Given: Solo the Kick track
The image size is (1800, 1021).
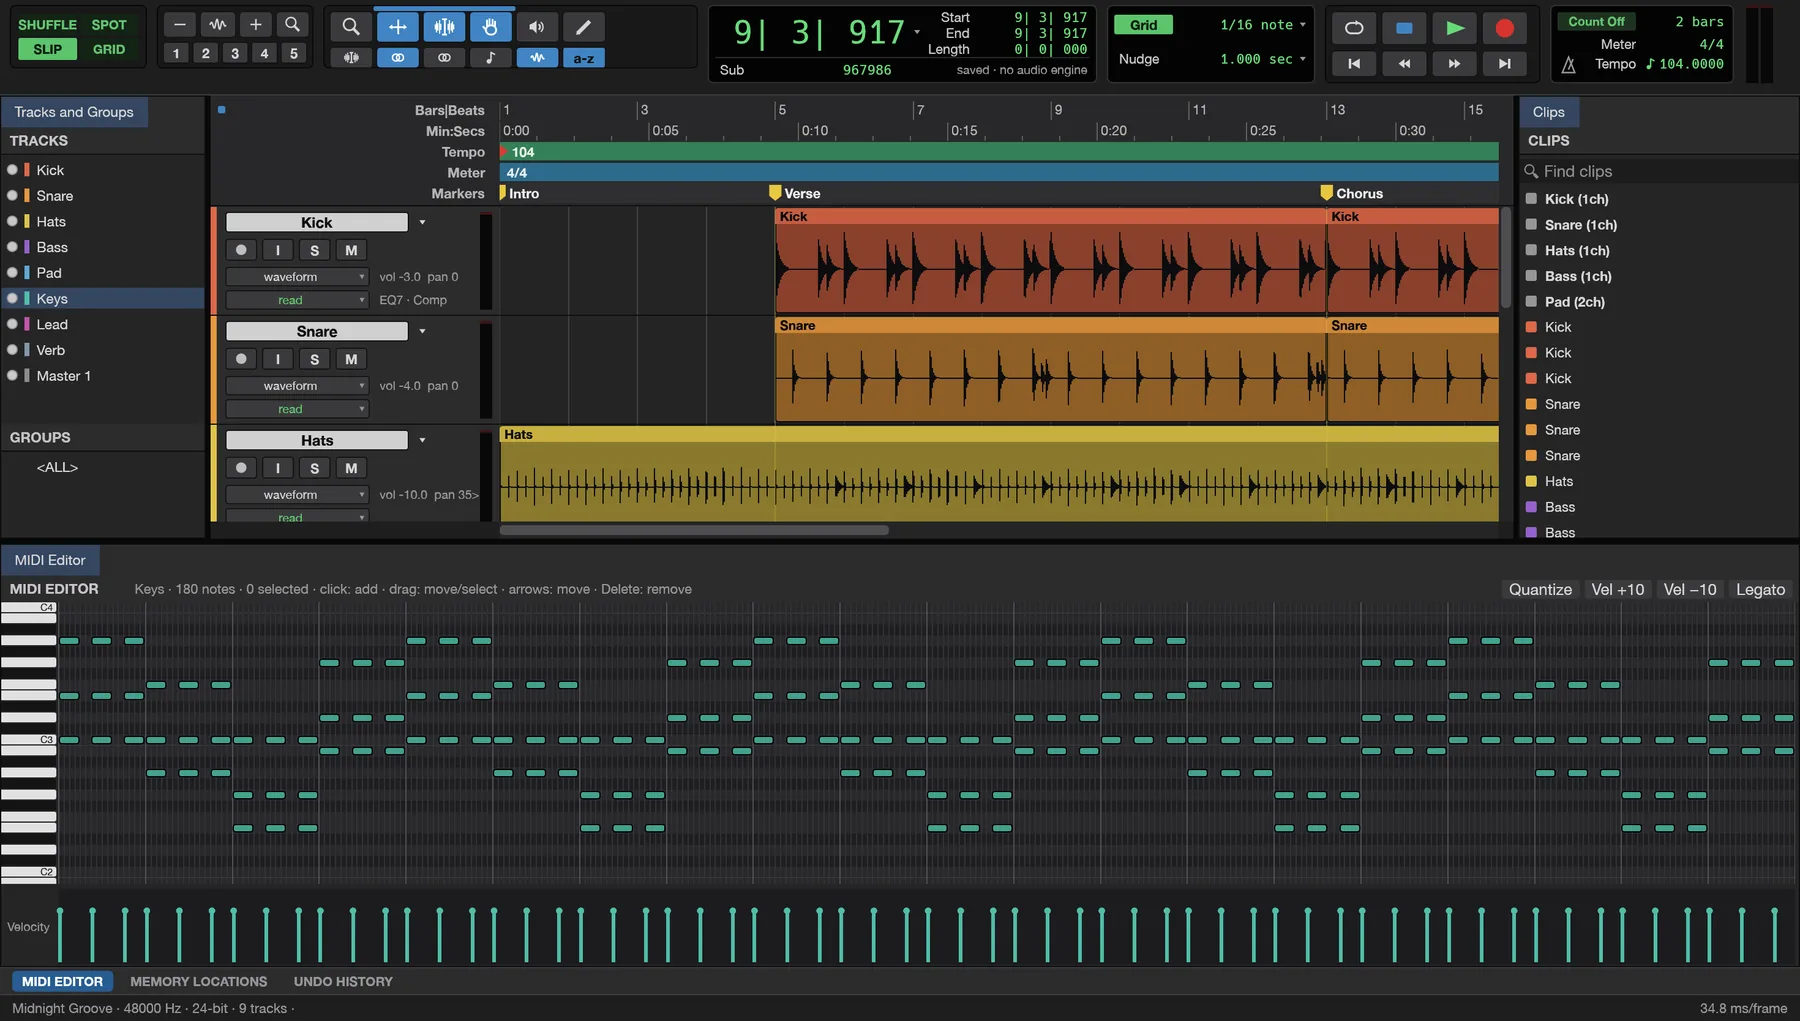Looking at the screenshot, I should (314, 250).
